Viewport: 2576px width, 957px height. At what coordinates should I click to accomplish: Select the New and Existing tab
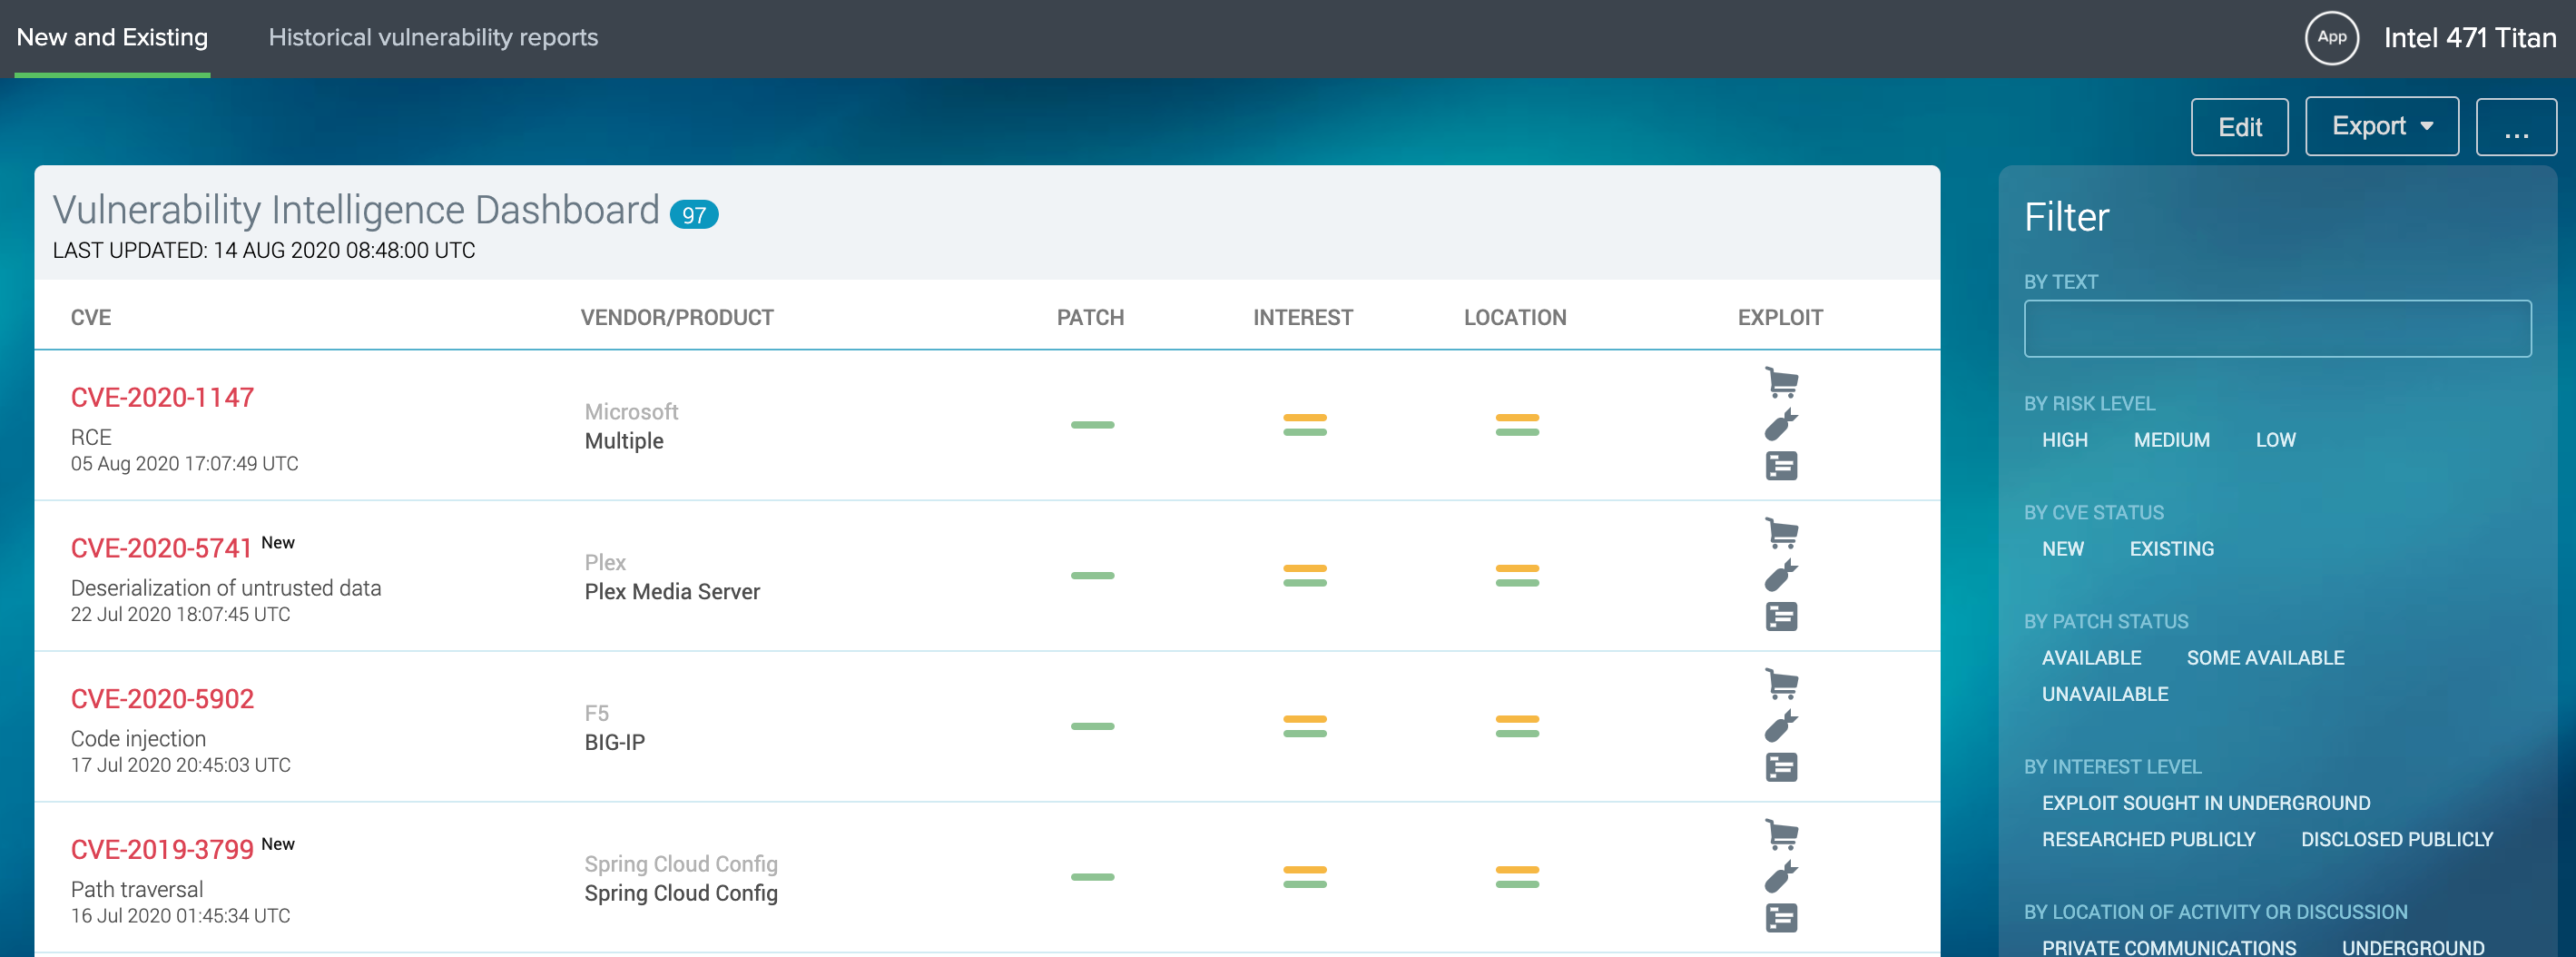coord(111,37)
